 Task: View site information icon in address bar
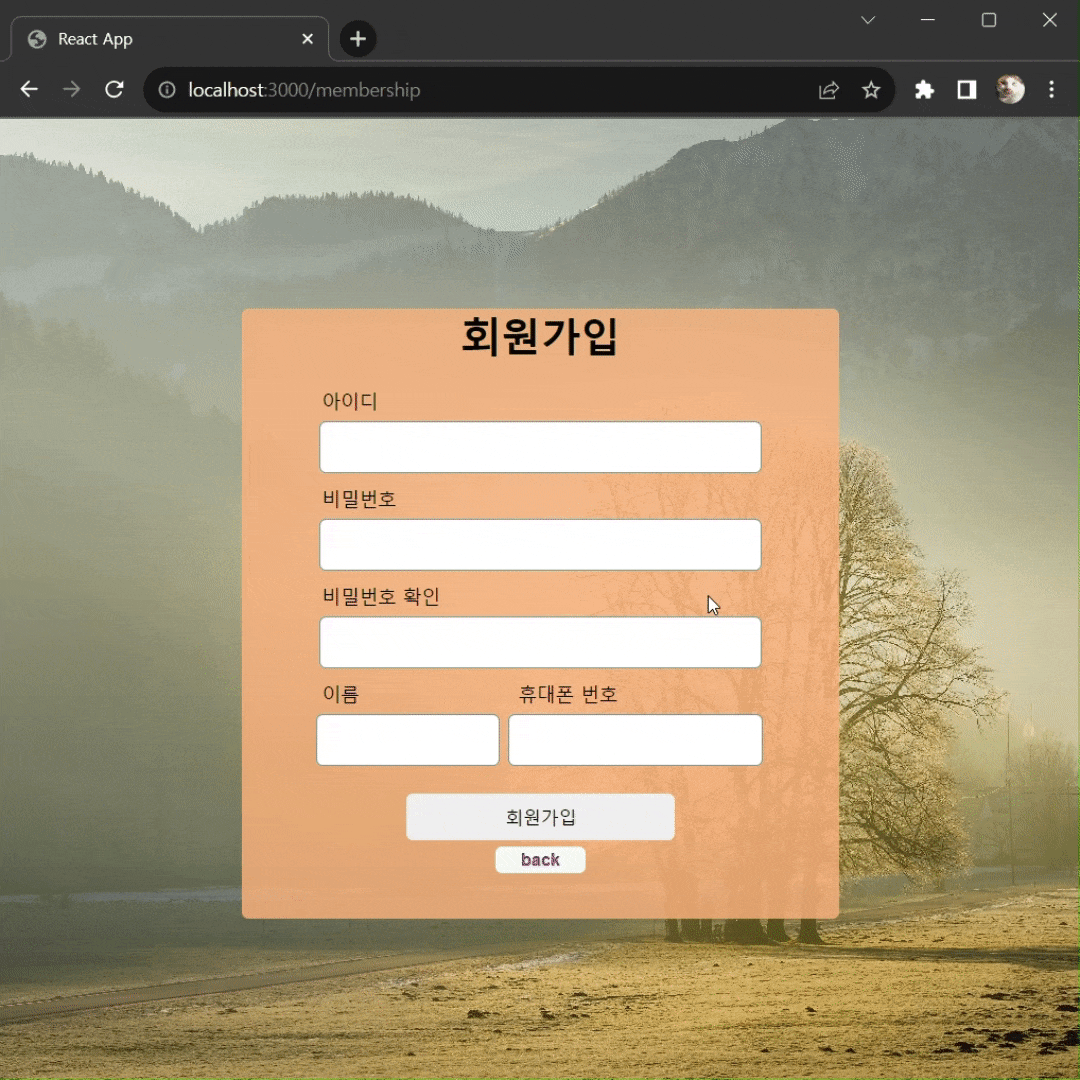pos(167,90)
